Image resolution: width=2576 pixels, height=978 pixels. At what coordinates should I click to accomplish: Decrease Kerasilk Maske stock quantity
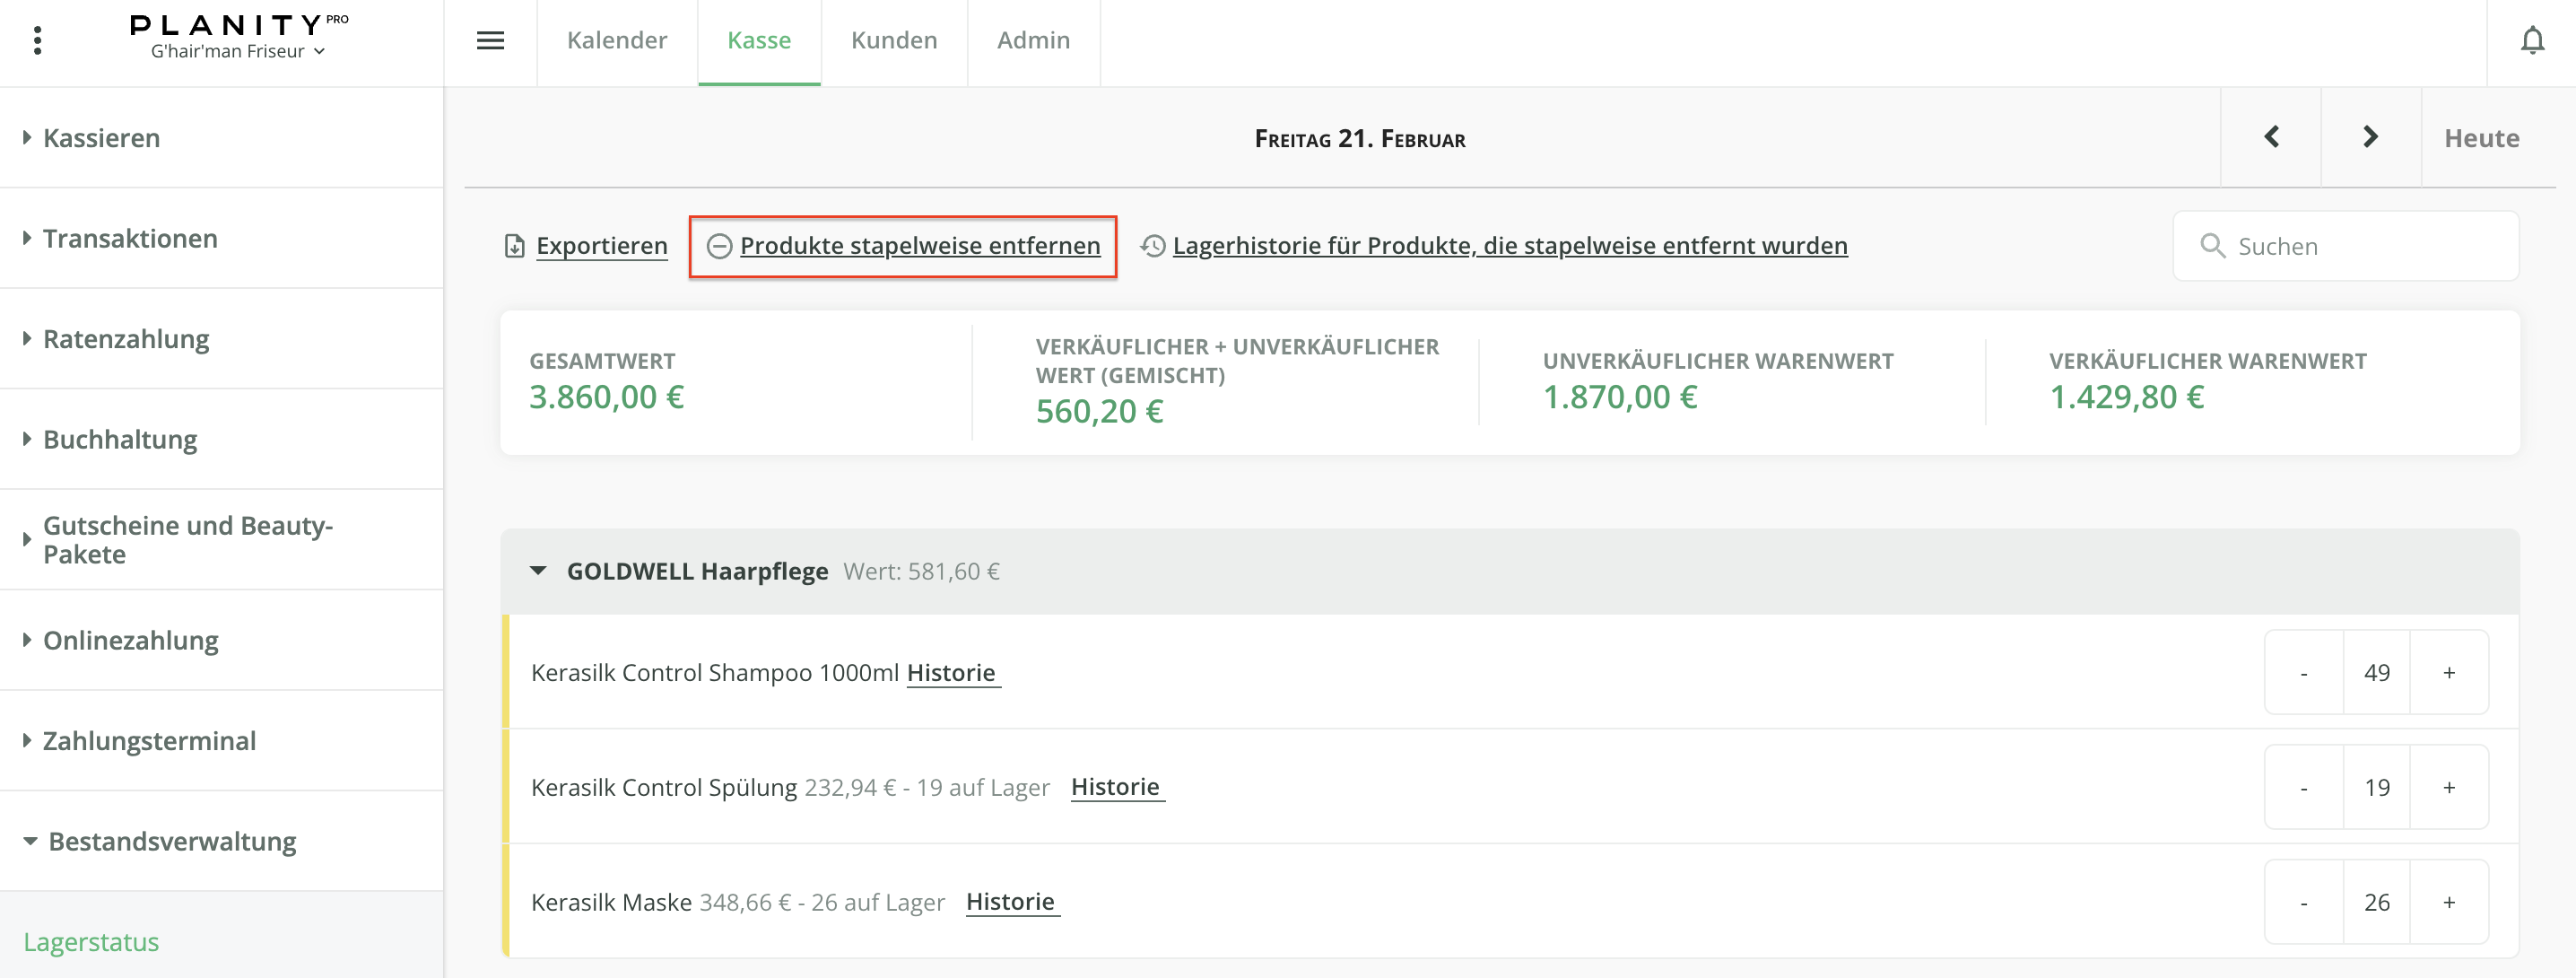point(2303,903)
